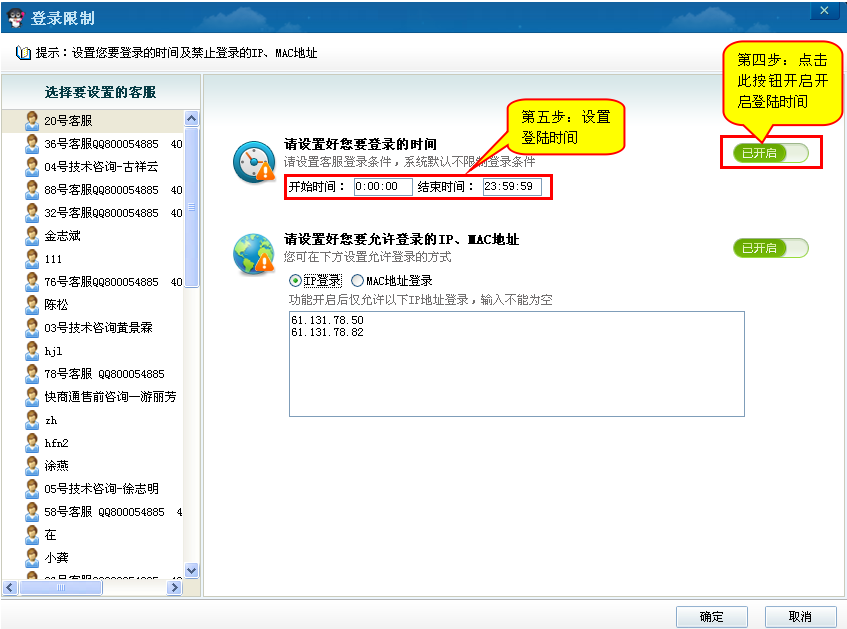Click avatar icon next to 陈松
The width and height of the screenshot is (847, 629).
pos(32,305)
